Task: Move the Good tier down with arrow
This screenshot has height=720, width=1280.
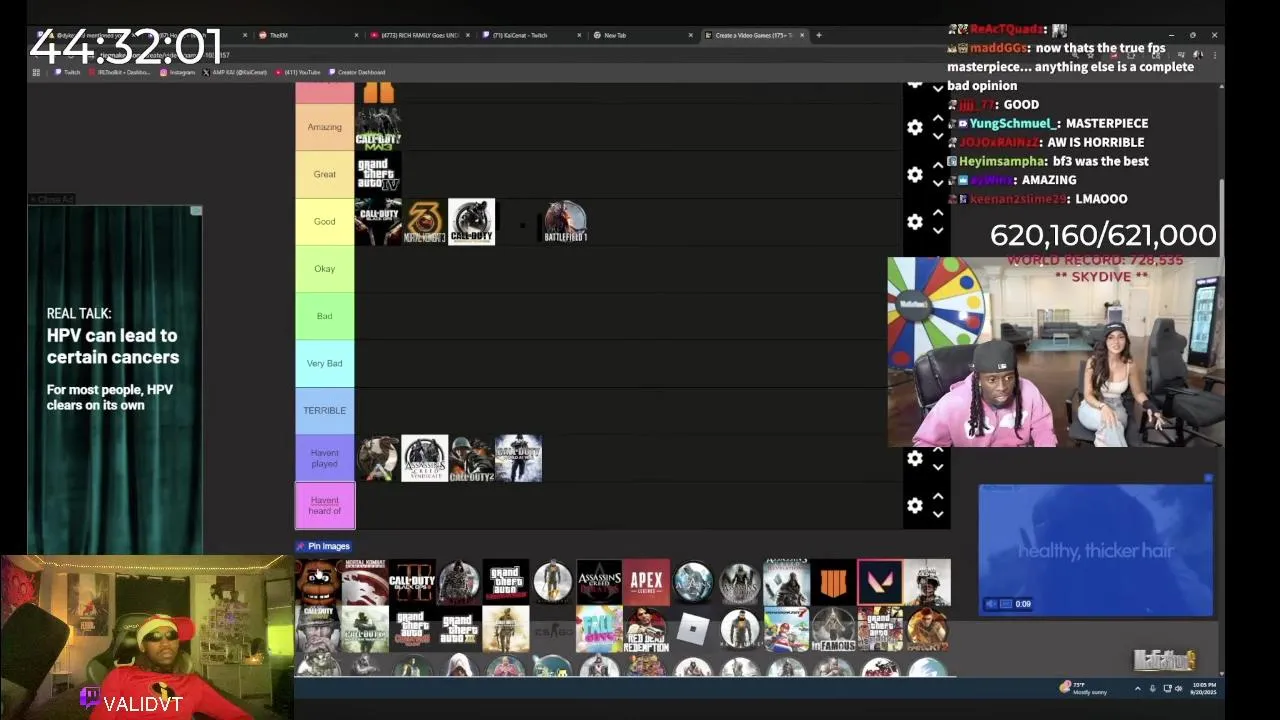Action: [x=938, y=230]
